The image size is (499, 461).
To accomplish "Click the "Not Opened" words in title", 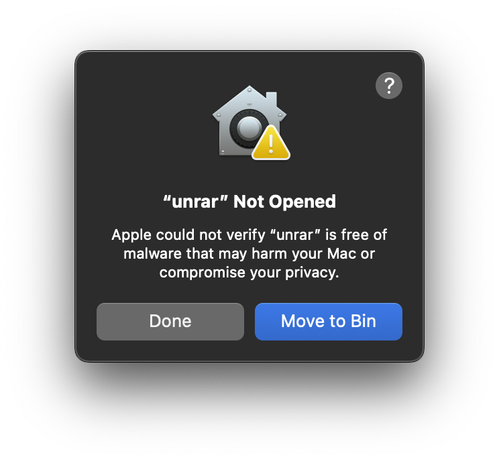I will coord(284,202).
